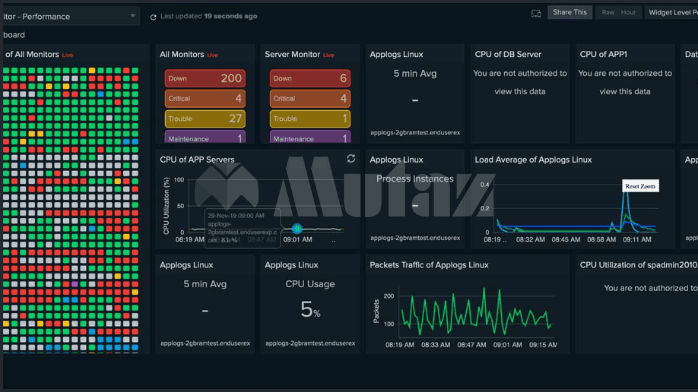
Task: Click the Process Instances label
Action: [x=414, y=179]
